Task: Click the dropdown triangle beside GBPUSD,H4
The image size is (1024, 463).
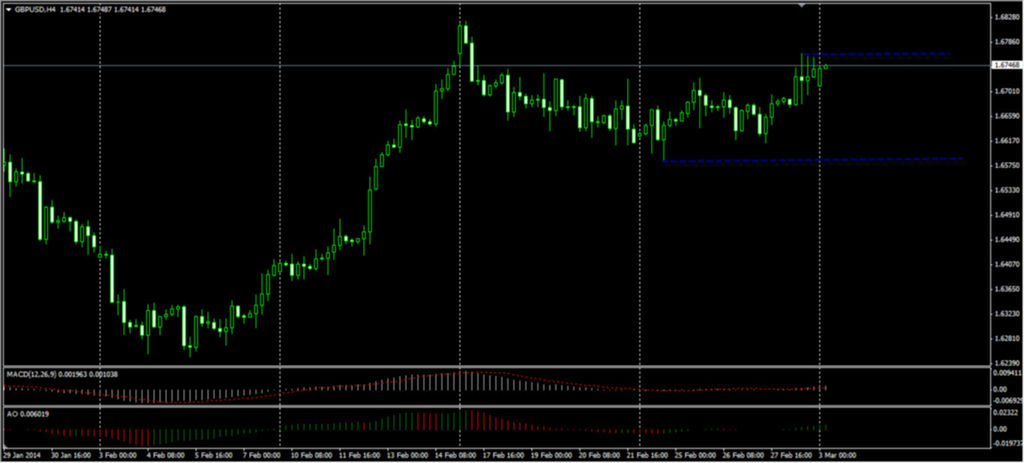Action: [9, 9]
